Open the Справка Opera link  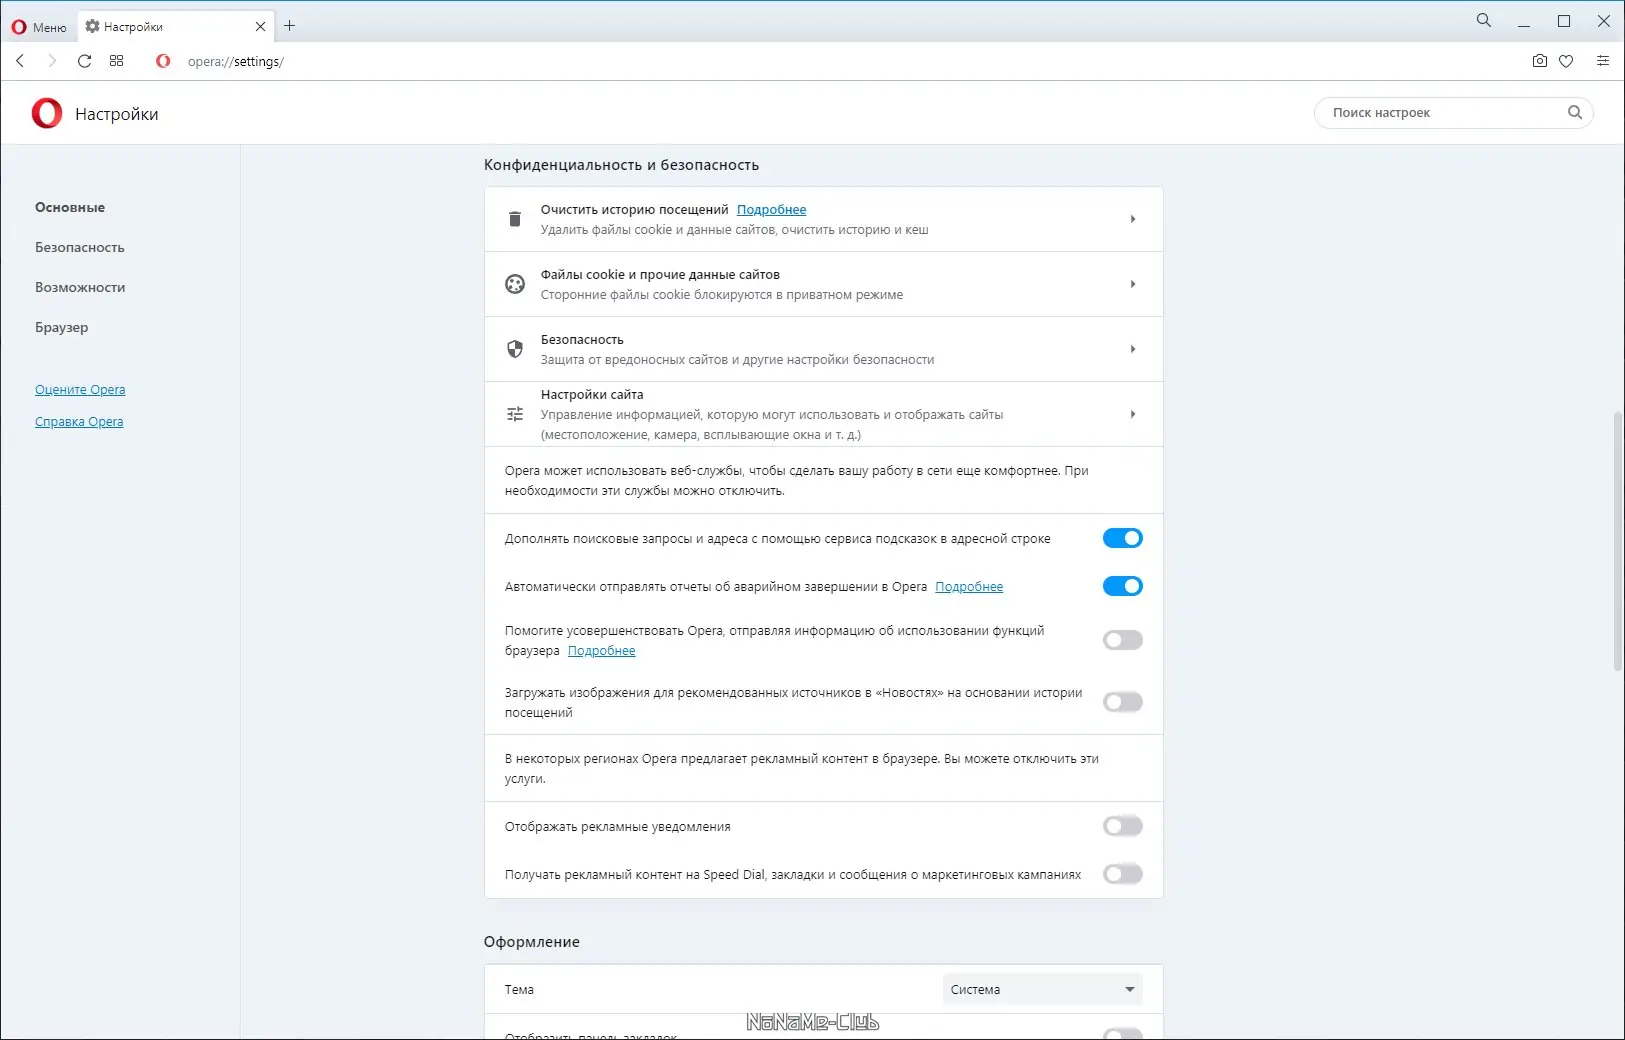pyautogui.click(x=79, y=422)
